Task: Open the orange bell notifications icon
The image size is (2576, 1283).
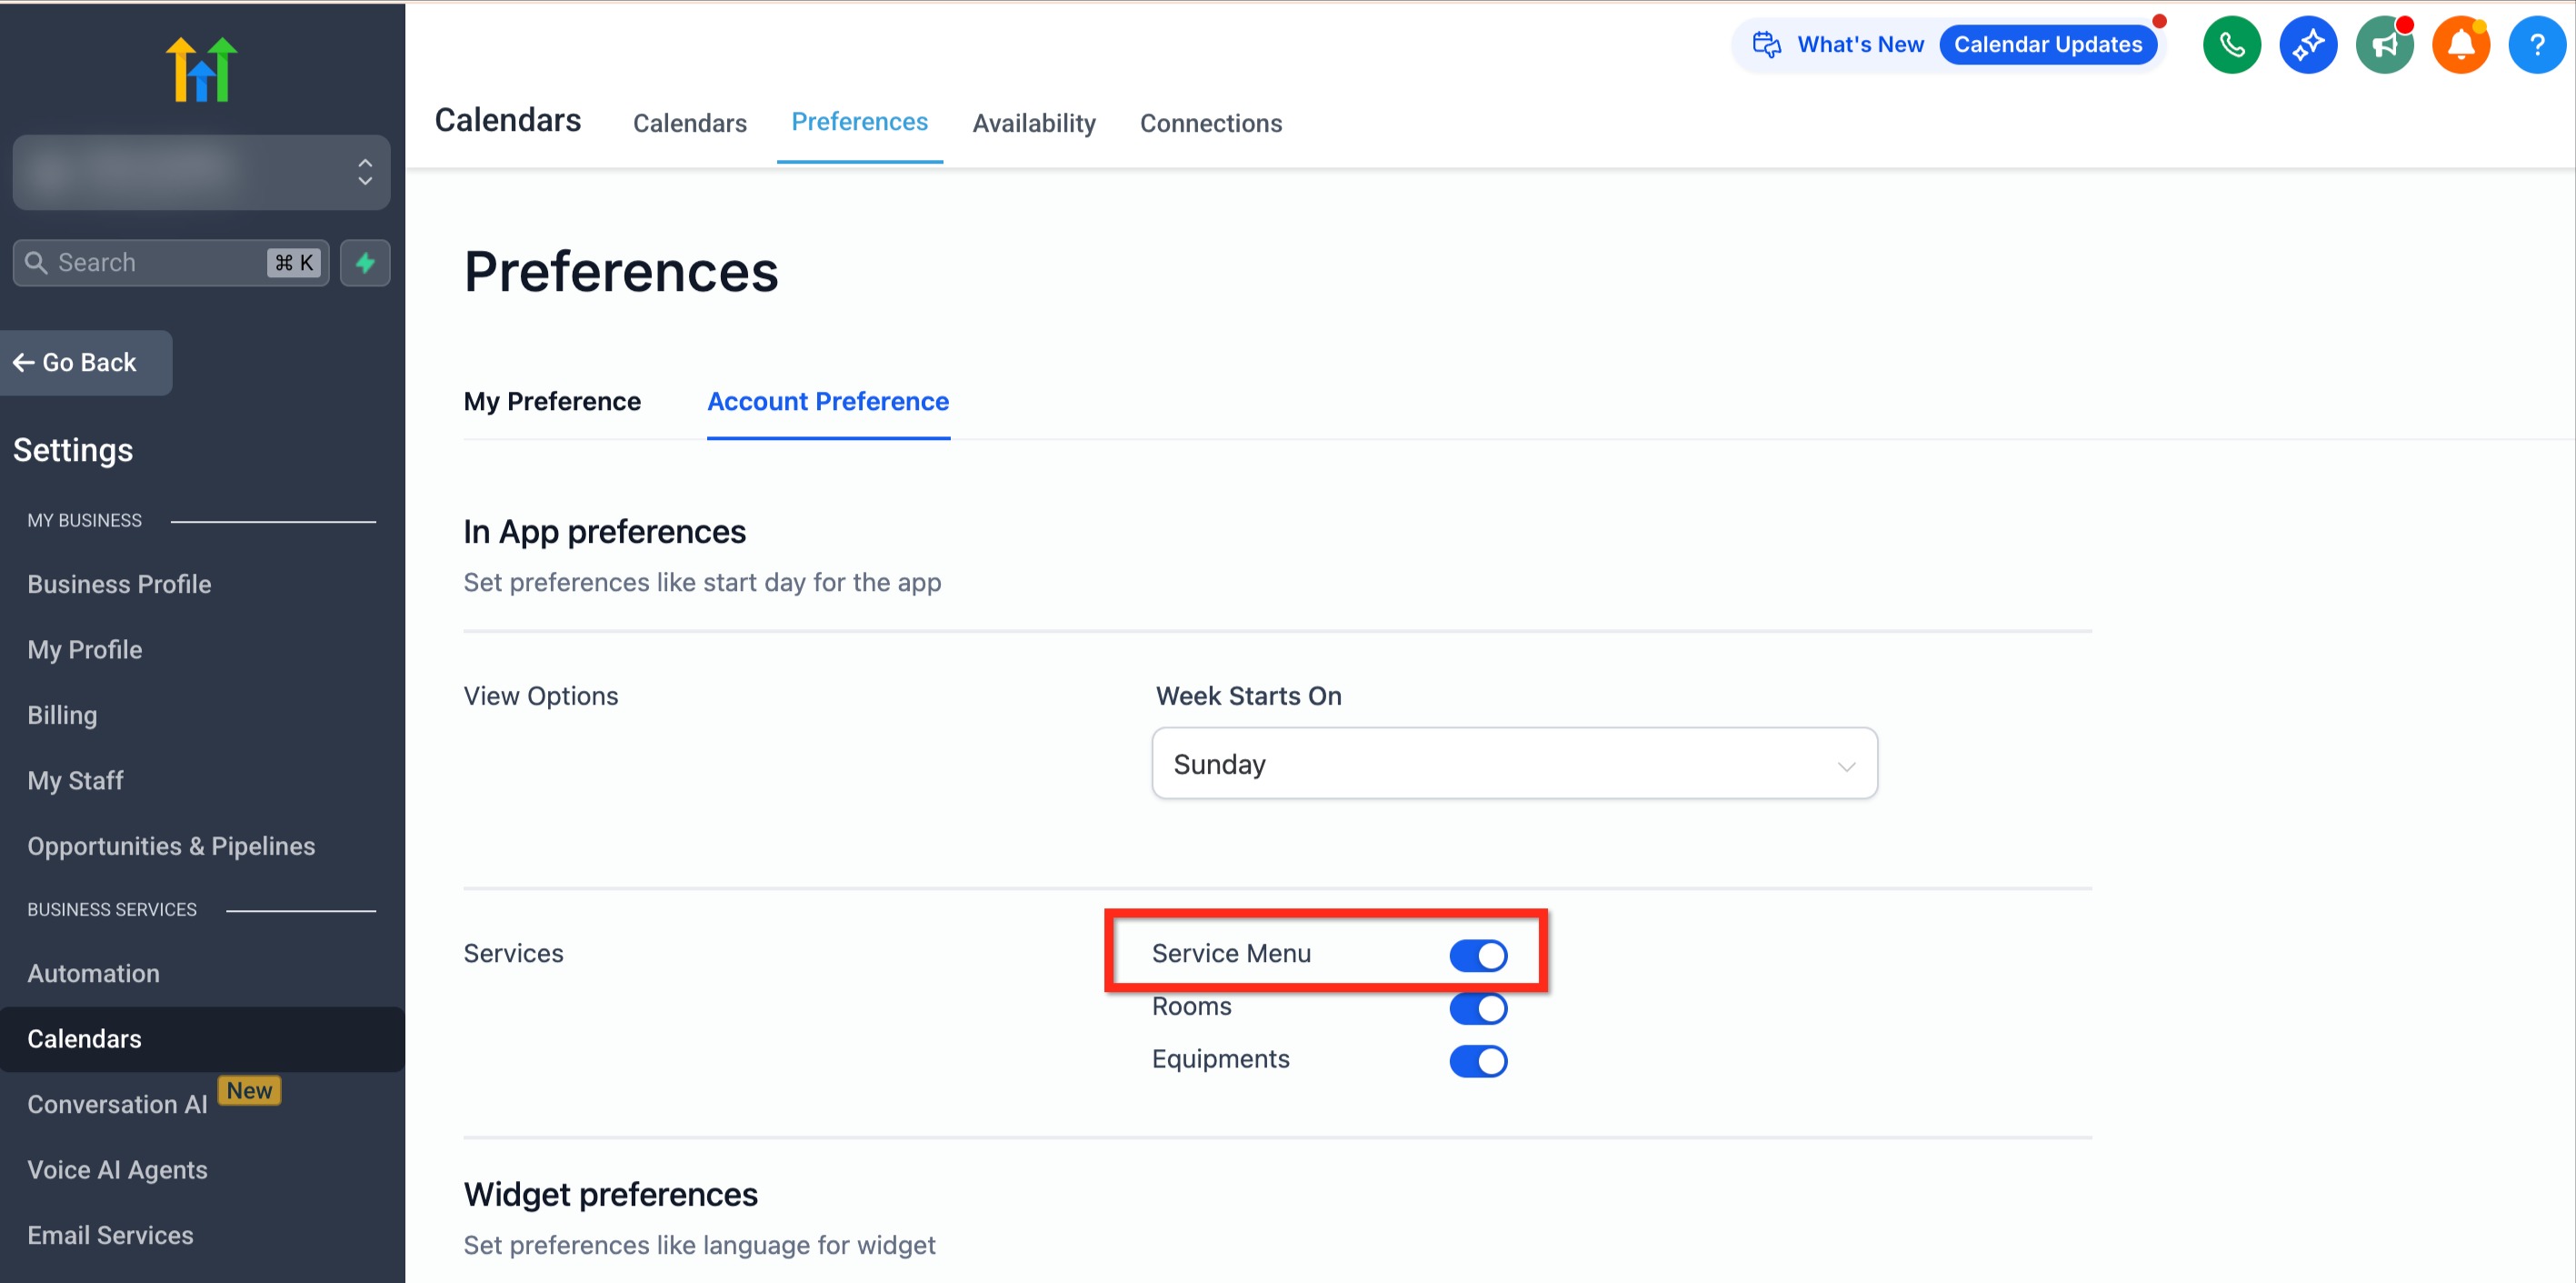Action: point(2460,45)
